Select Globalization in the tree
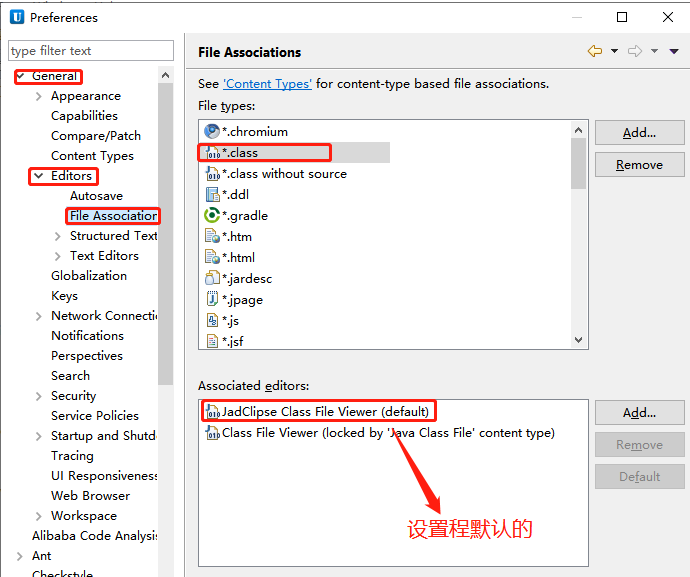Screen dimensions: 690x577 pyautogui.click(x=89, y=276)
